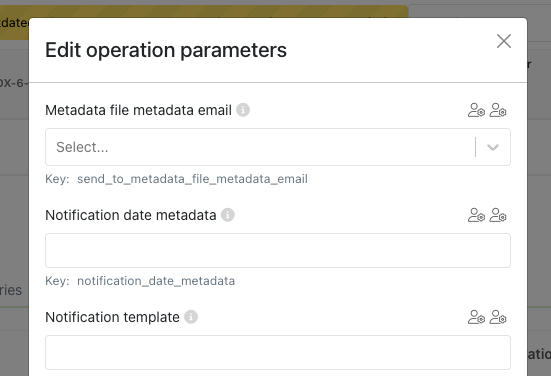Focus the Notification date metadata input field
Image resolution: width=551 pixels, height=376 pixels.
coord(278,251)
